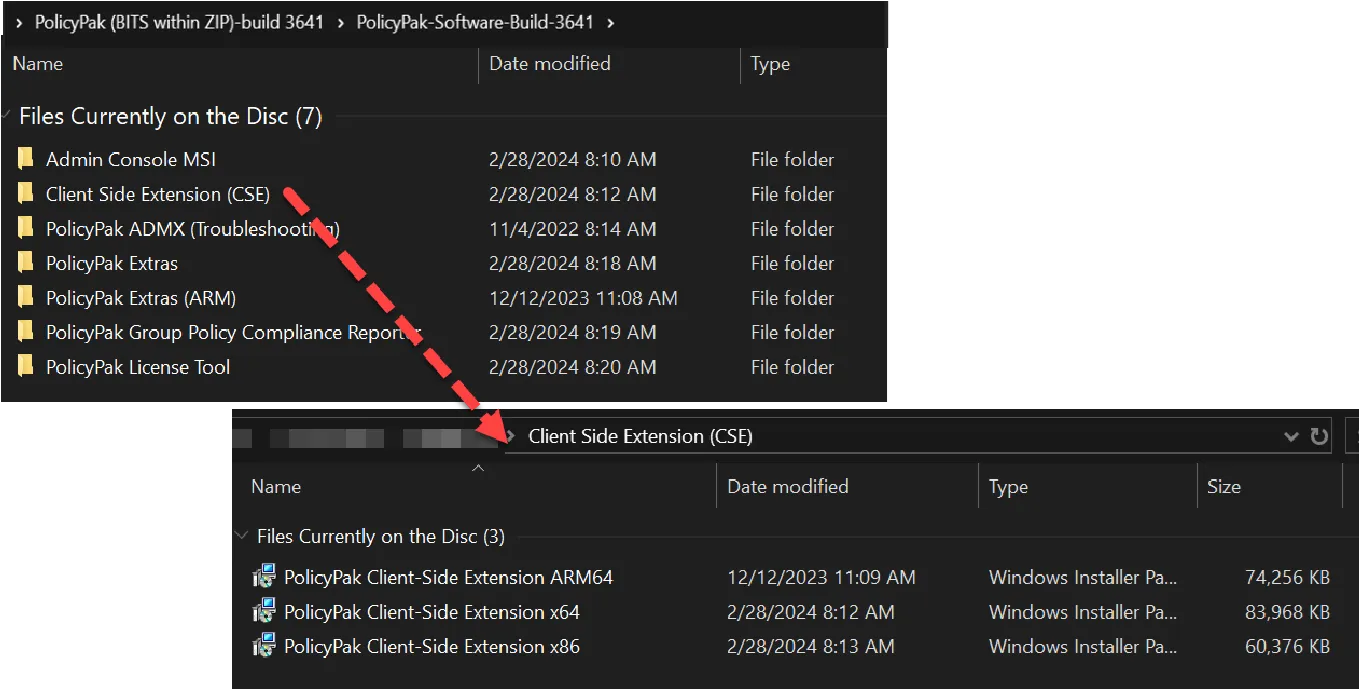Expand breadcrumb chevron before PolicyPak (BITS within ZIP)
Screen dimensions: 1359x689
[19, 22]
